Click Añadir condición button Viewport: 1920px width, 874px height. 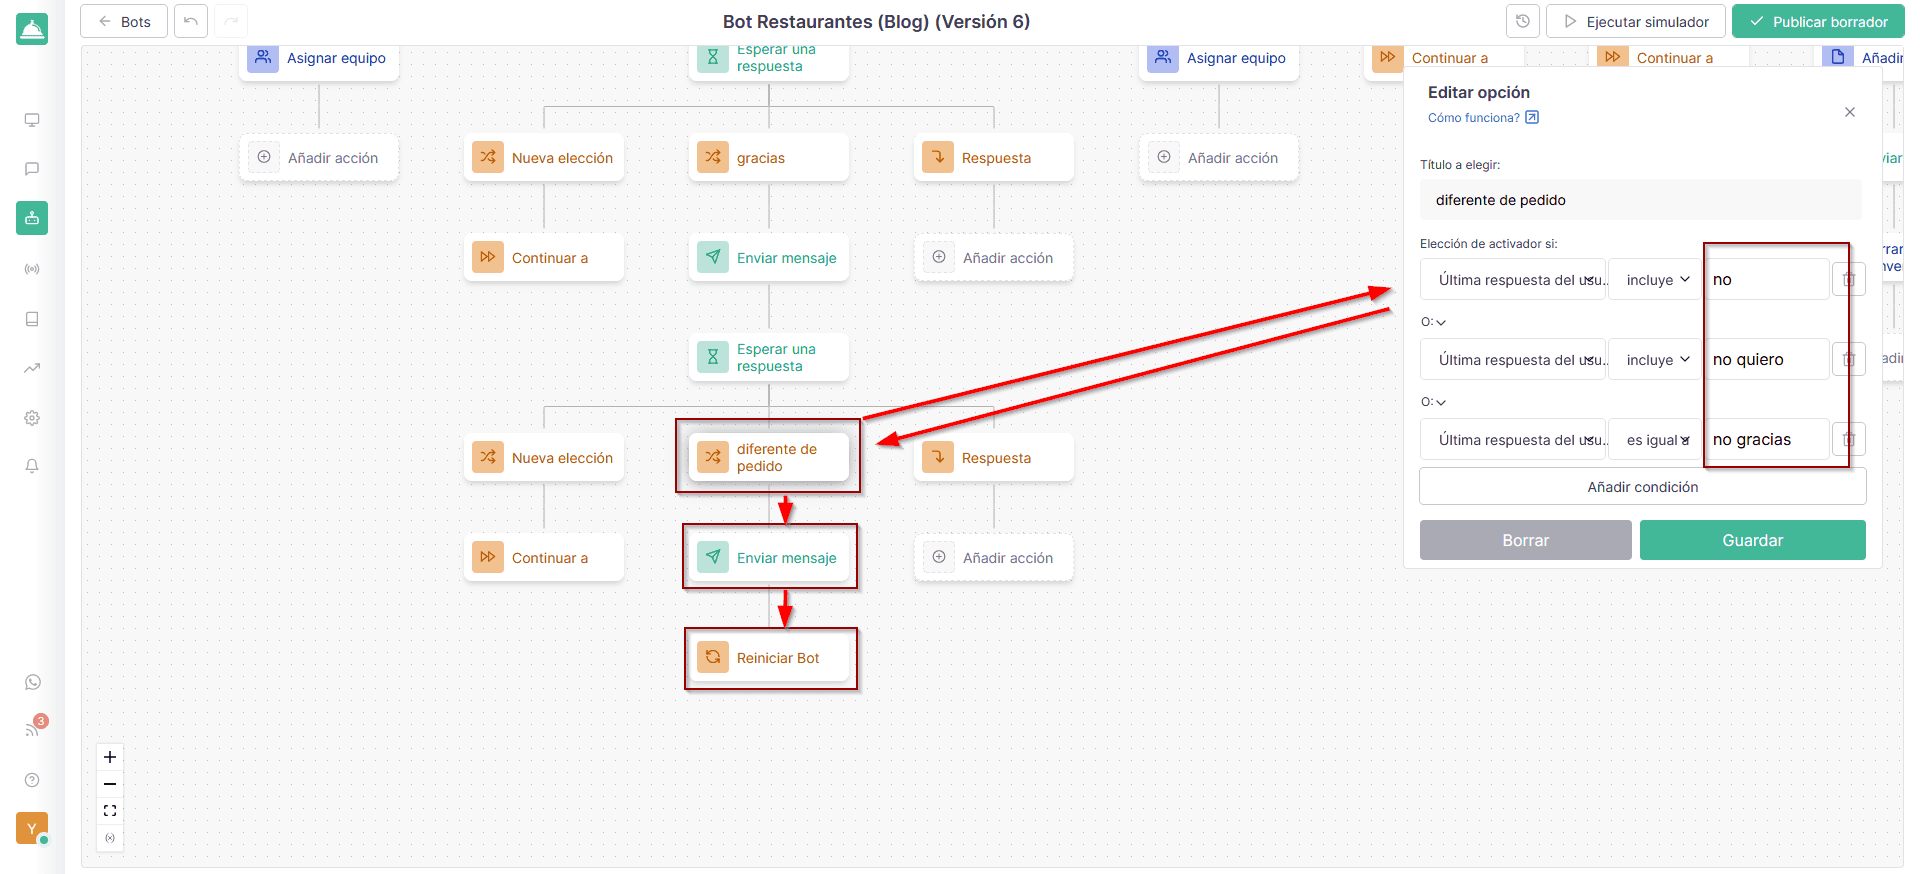tap(1643, 487)
